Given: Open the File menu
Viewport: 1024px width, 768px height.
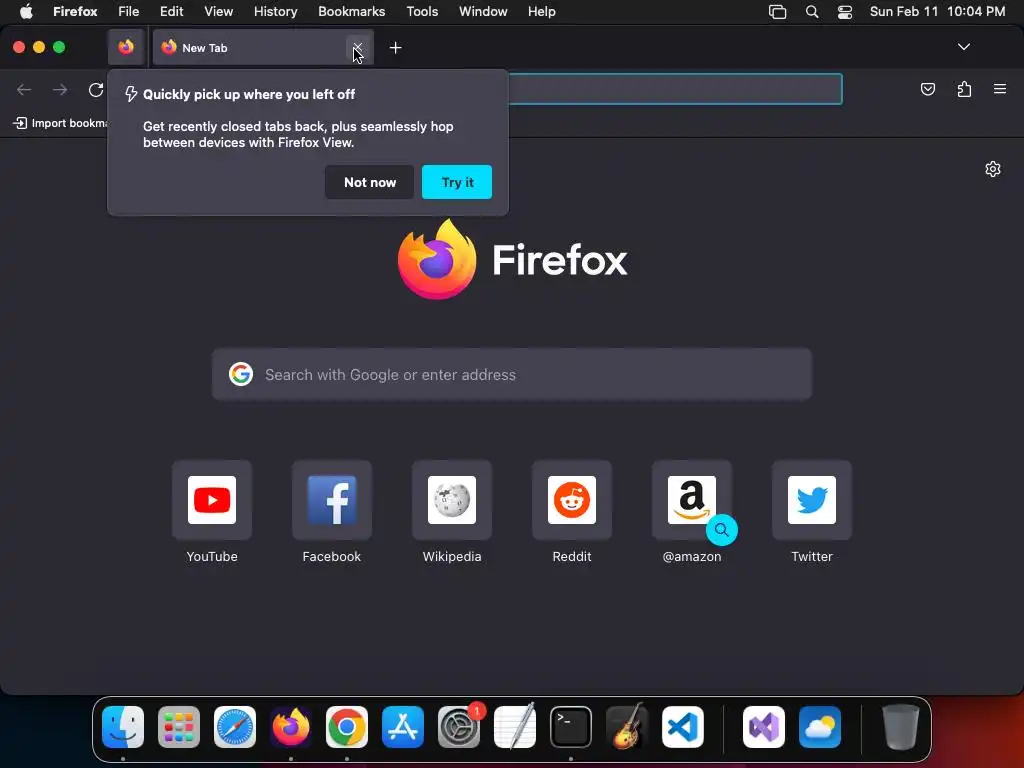Looking at the screenshot, I should (x=129, y=12).
